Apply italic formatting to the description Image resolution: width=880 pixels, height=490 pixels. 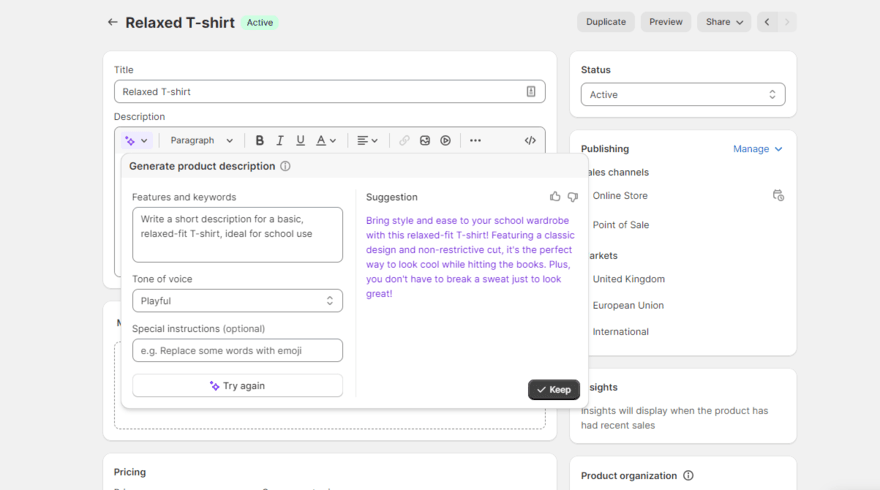click(280, 141)
